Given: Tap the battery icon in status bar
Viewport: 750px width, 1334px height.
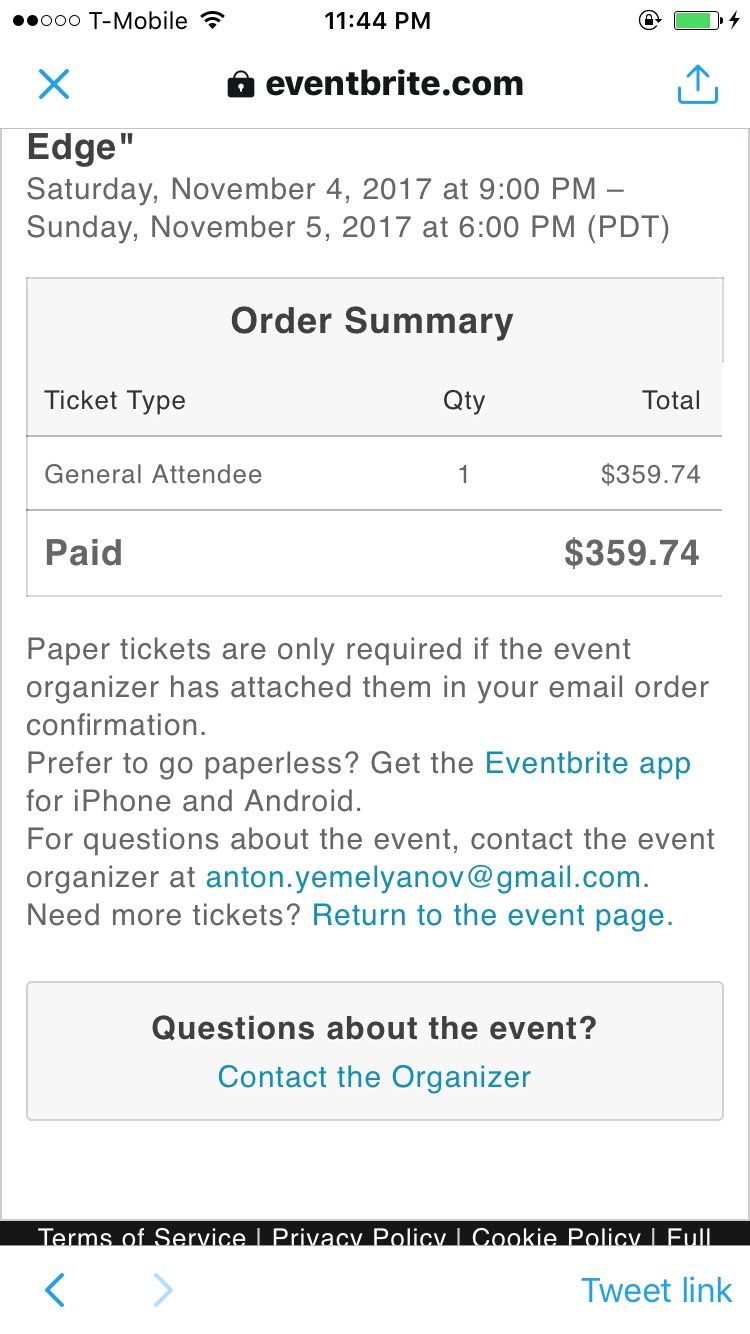Looking at the screenshot, I should [697, 21].
